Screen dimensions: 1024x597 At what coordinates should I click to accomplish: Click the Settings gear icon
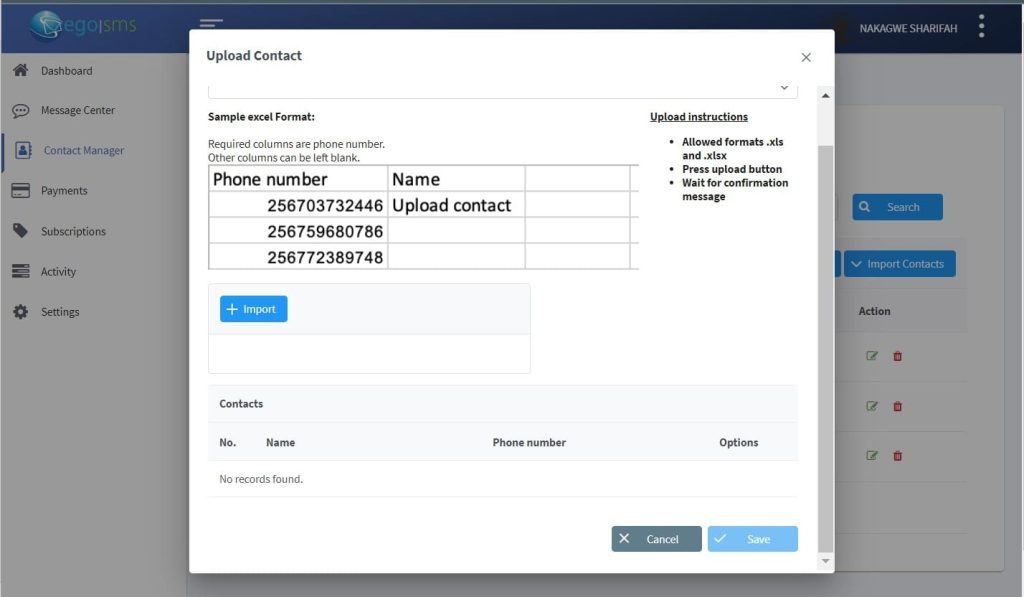tap(20, 312)
